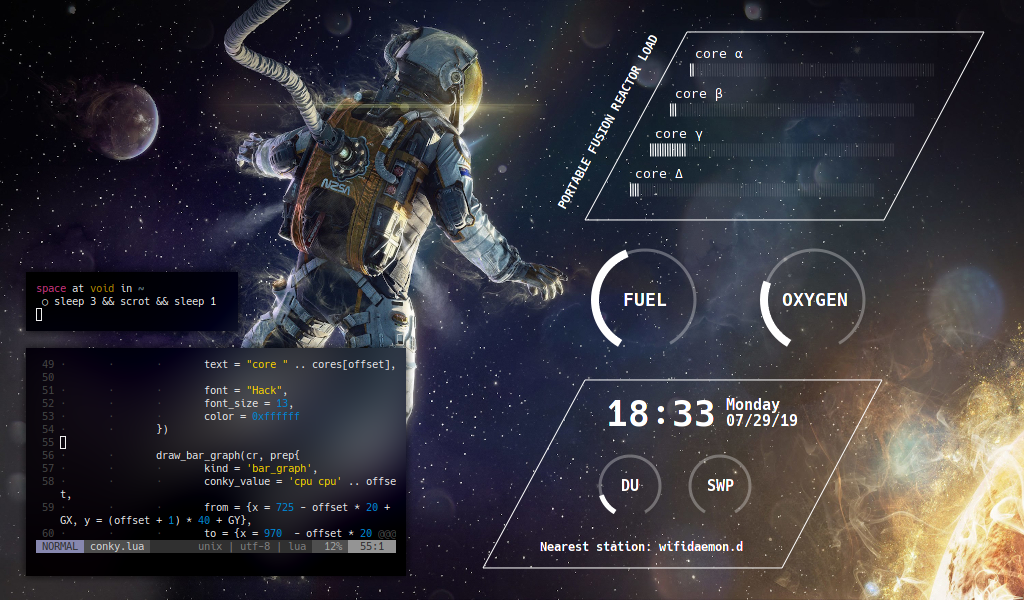Click "draw_bar_graph(cr, prep{" on line 56
This screenshot has height=600, width=1024.
coord(228,456)
